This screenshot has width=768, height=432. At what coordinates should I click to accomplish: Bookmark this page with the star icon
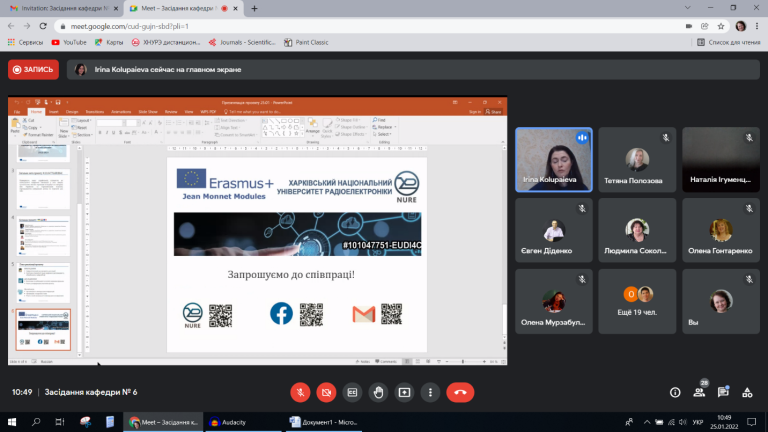tap(721, 26)
